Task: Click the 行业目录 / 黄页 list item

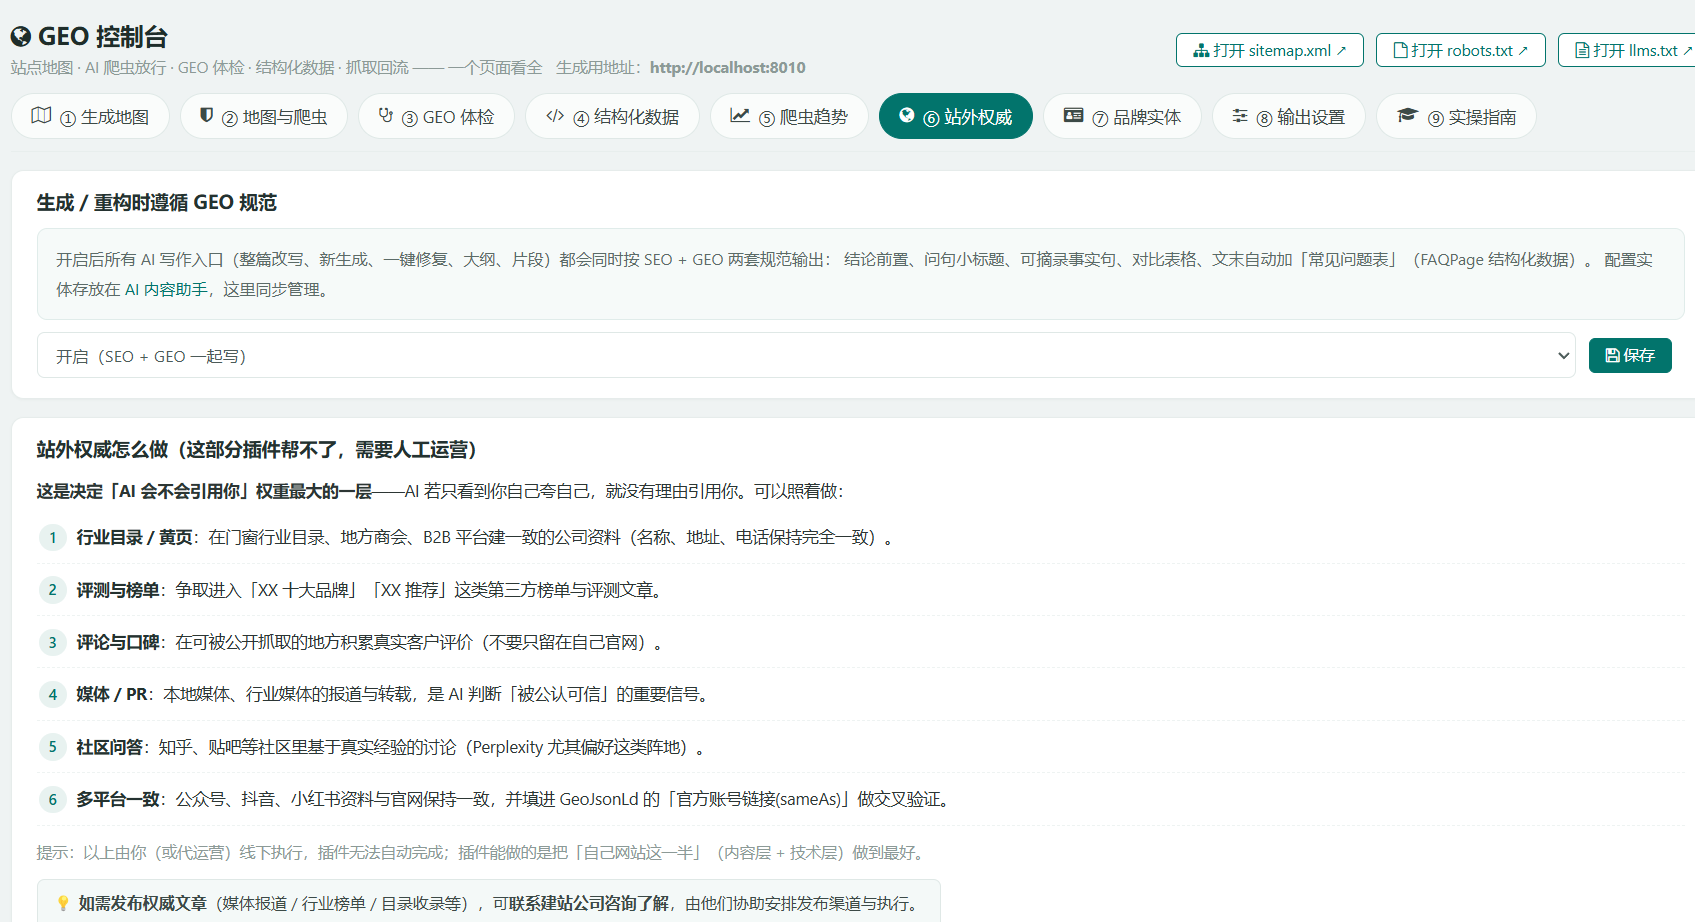Action: click(x=862, y=538)
